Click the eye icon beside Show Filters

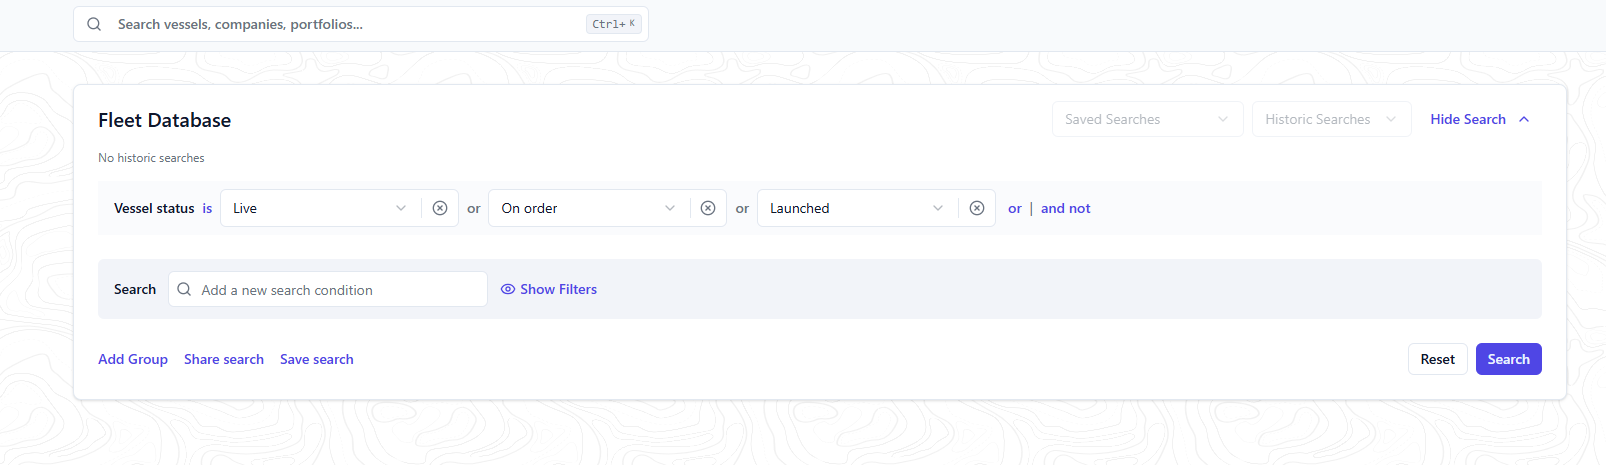click(508, 289)
